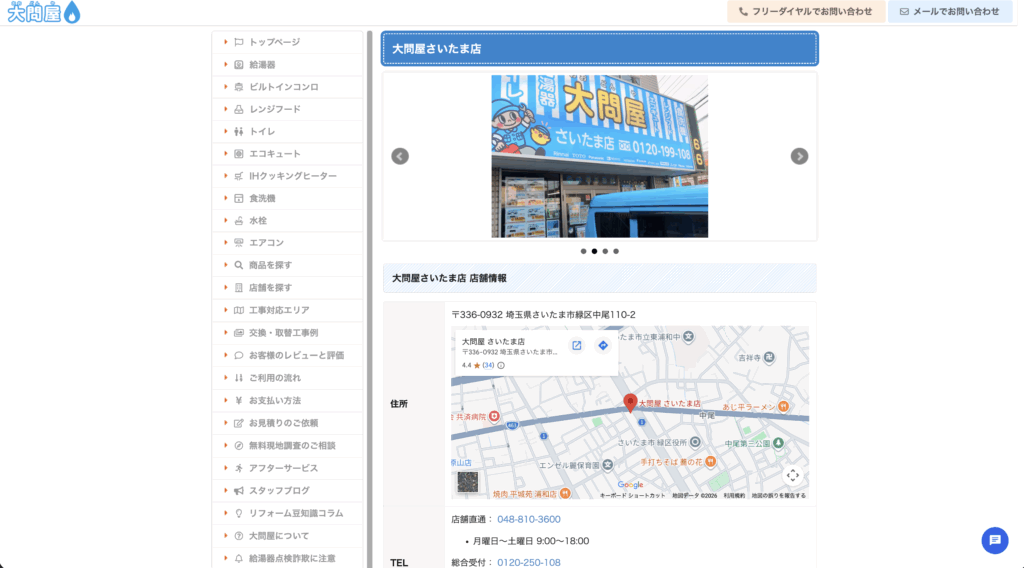Click フリーダイヤルでお問い合わせ button
The image size is (1024, 568).
click(x=806, y=11)
